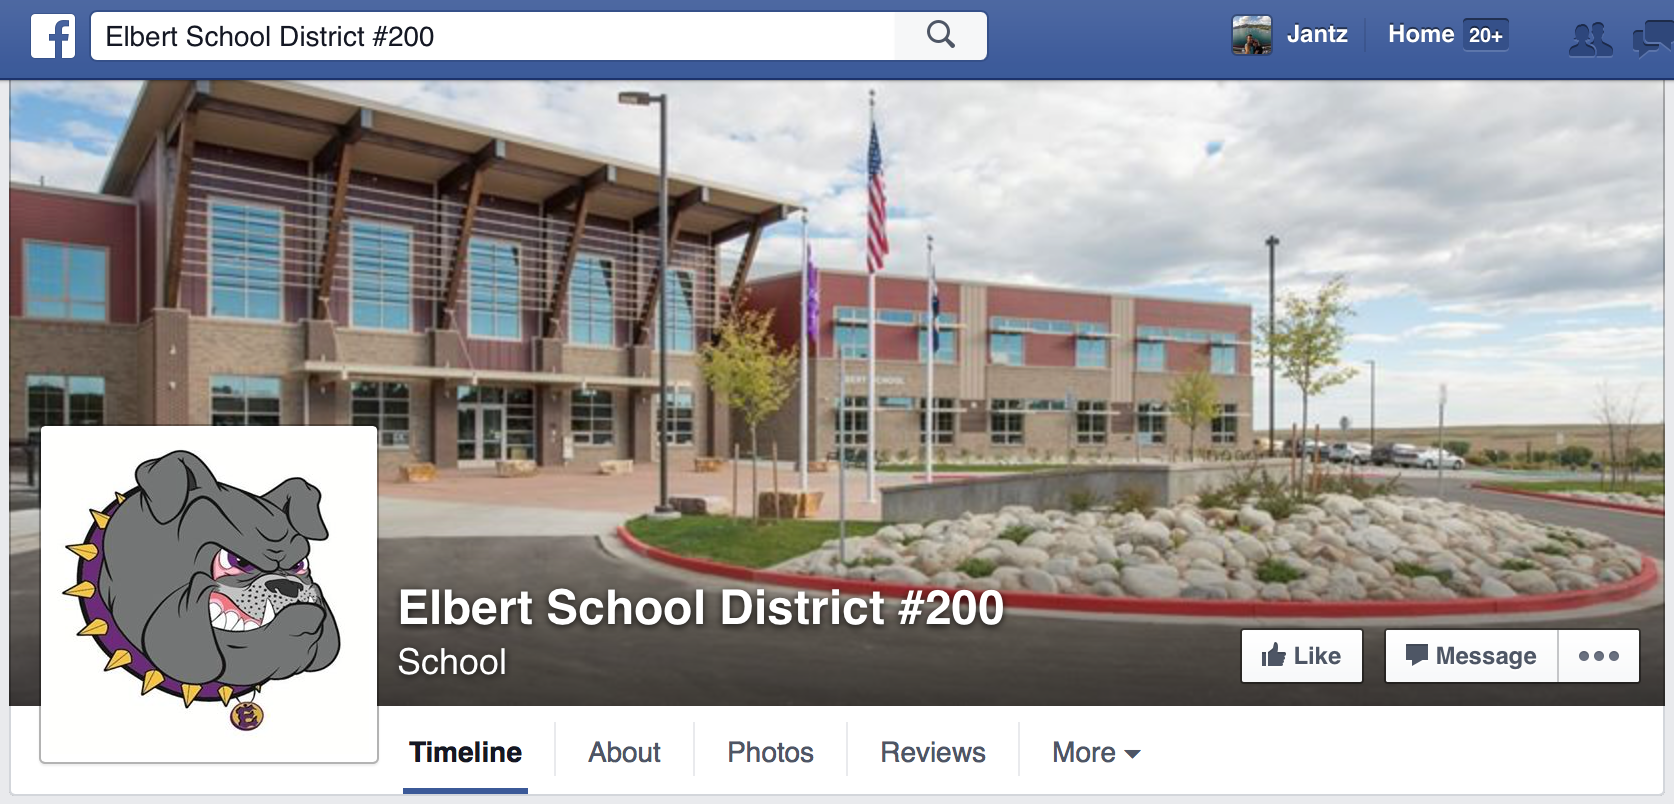
Task: Click the search magnifying glass icon
Action: pyautogui.click(x=940, y=36)
